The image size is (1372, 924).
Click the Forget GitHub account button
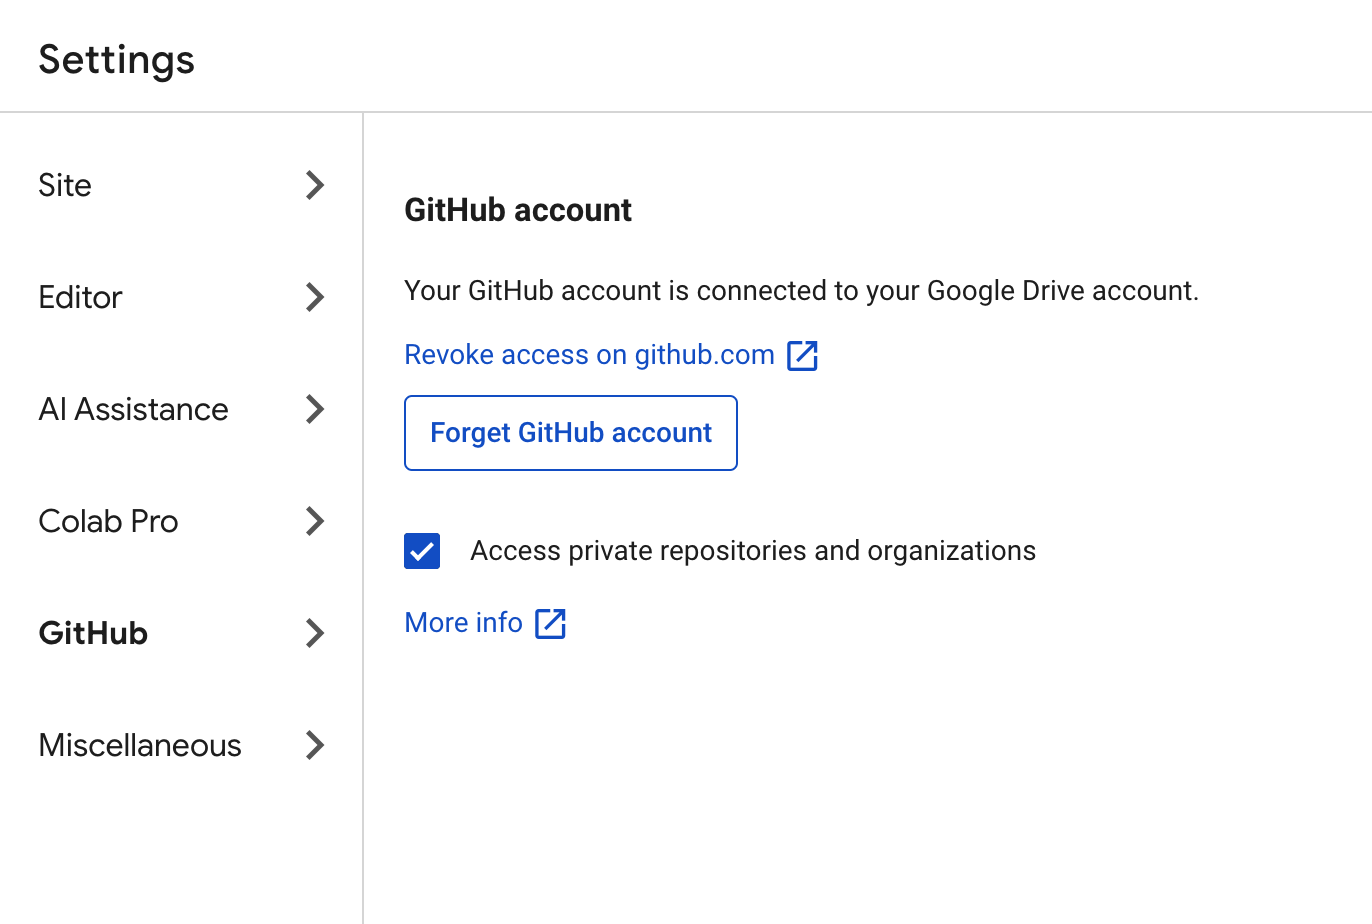coord(571,433)
